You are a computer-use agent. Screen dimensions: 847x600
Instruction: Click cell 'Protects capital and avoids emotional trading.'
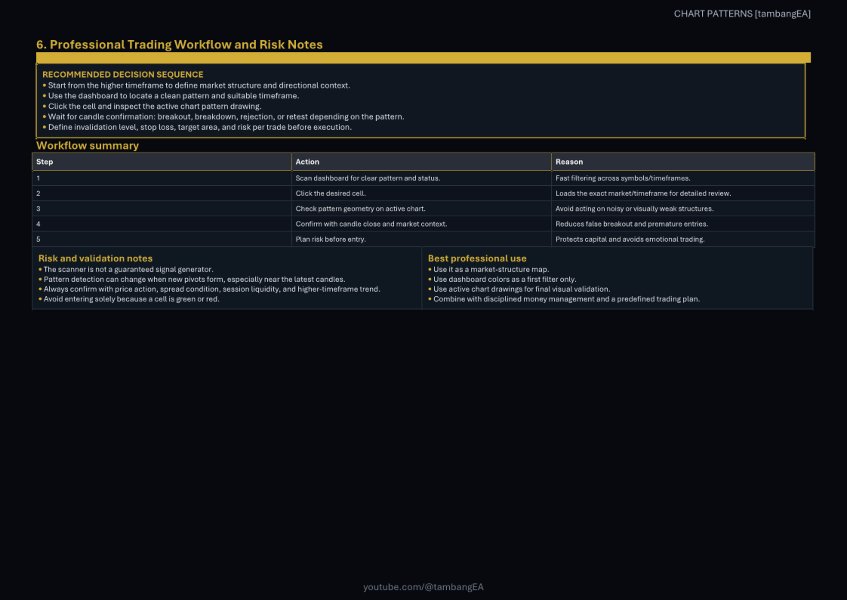point(683,239)
